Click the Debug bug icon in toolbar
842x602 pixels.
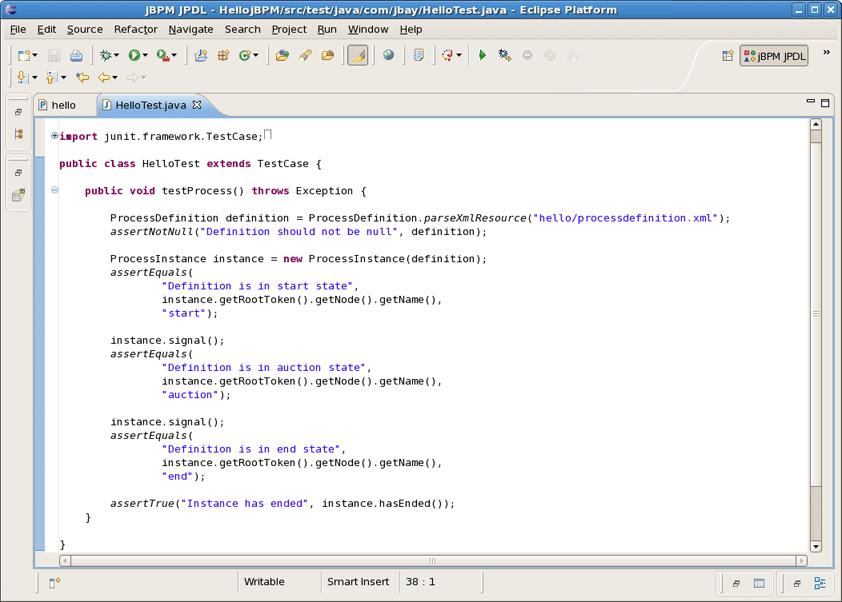tap(105, 56)
